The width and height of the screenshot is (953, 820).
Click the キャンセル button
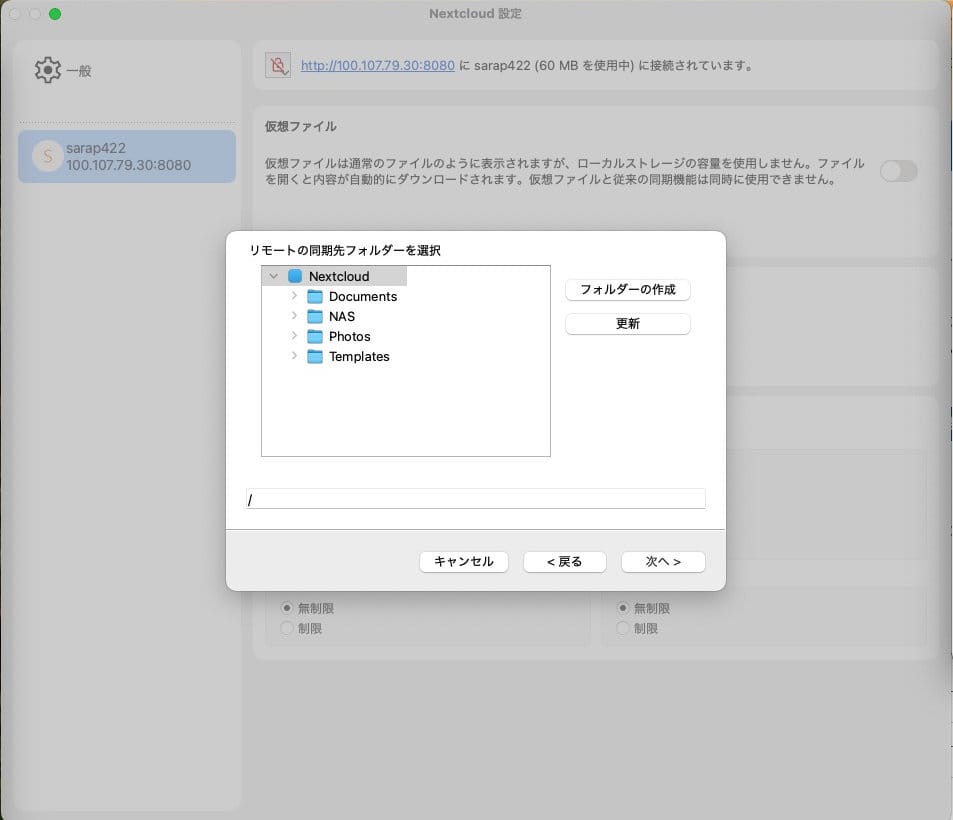coord(464,562)
